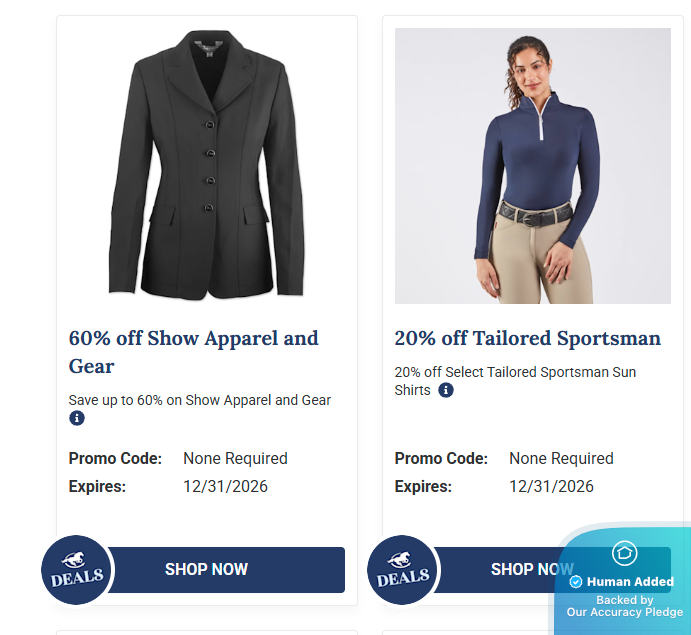Screen dimensions: 691x635
Task: Open the navy sun shirt model image
Action: click(x=532, y=165)
